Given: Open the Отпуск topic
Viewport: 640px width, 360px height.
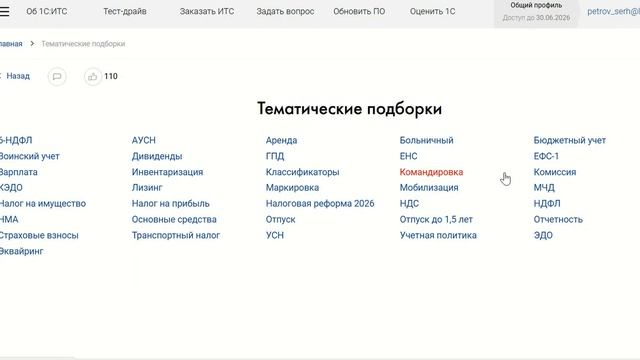Looking at the screenshot, I should [x=280, y=219].
